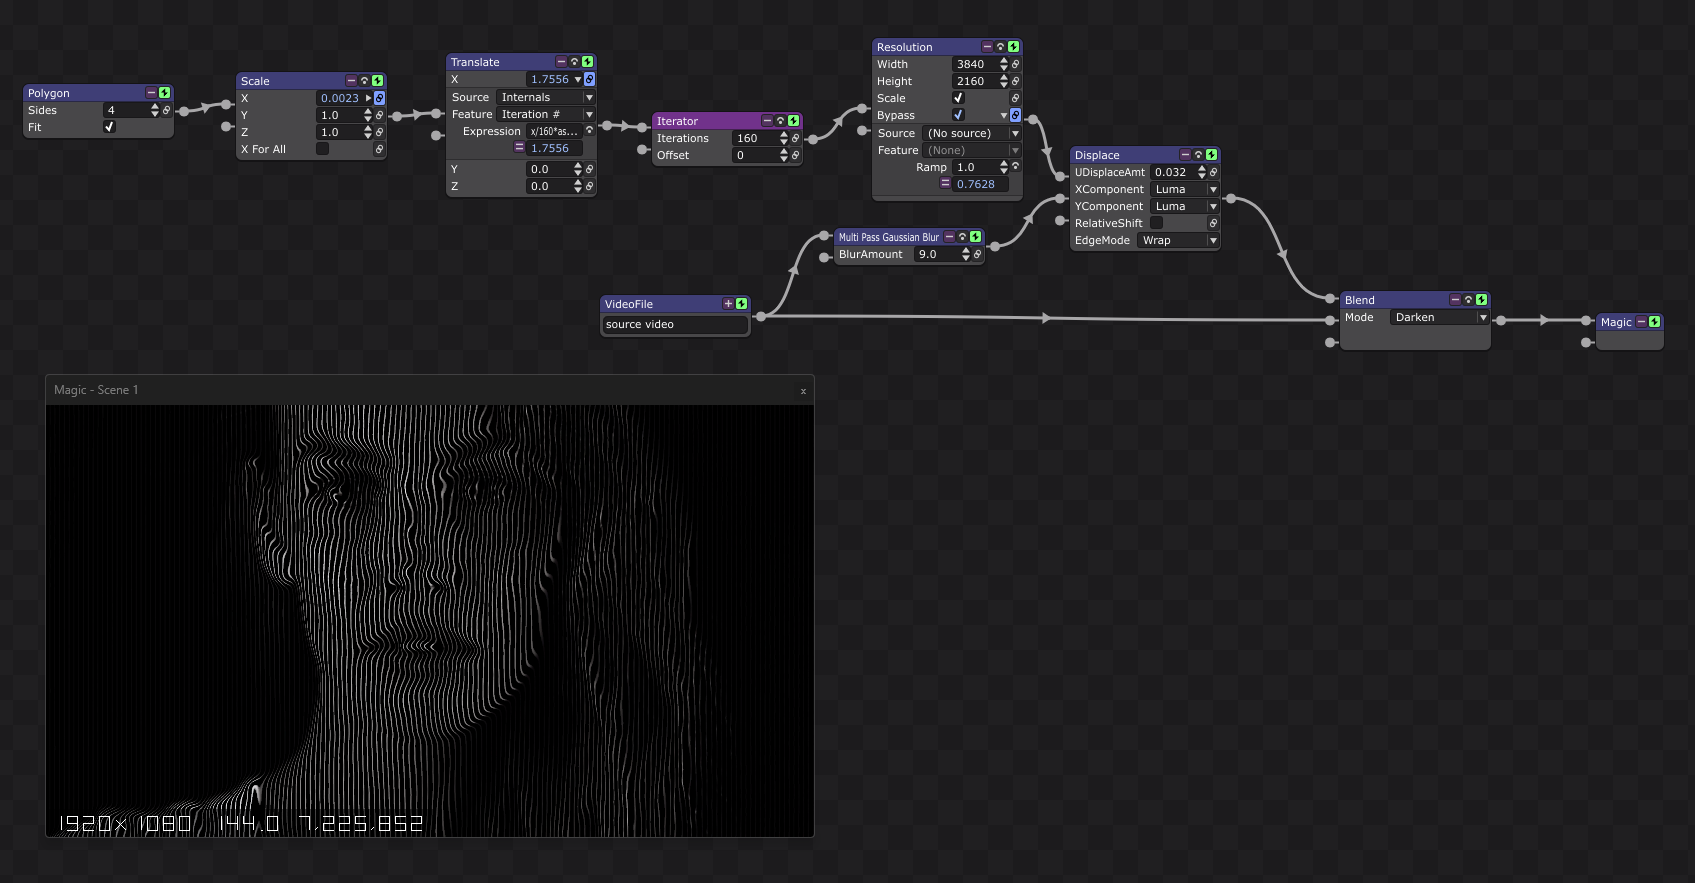Viewport: 1695px width, 883px height.
Task: Open the Source dropdown showing Internals
Action: [546, 97]
